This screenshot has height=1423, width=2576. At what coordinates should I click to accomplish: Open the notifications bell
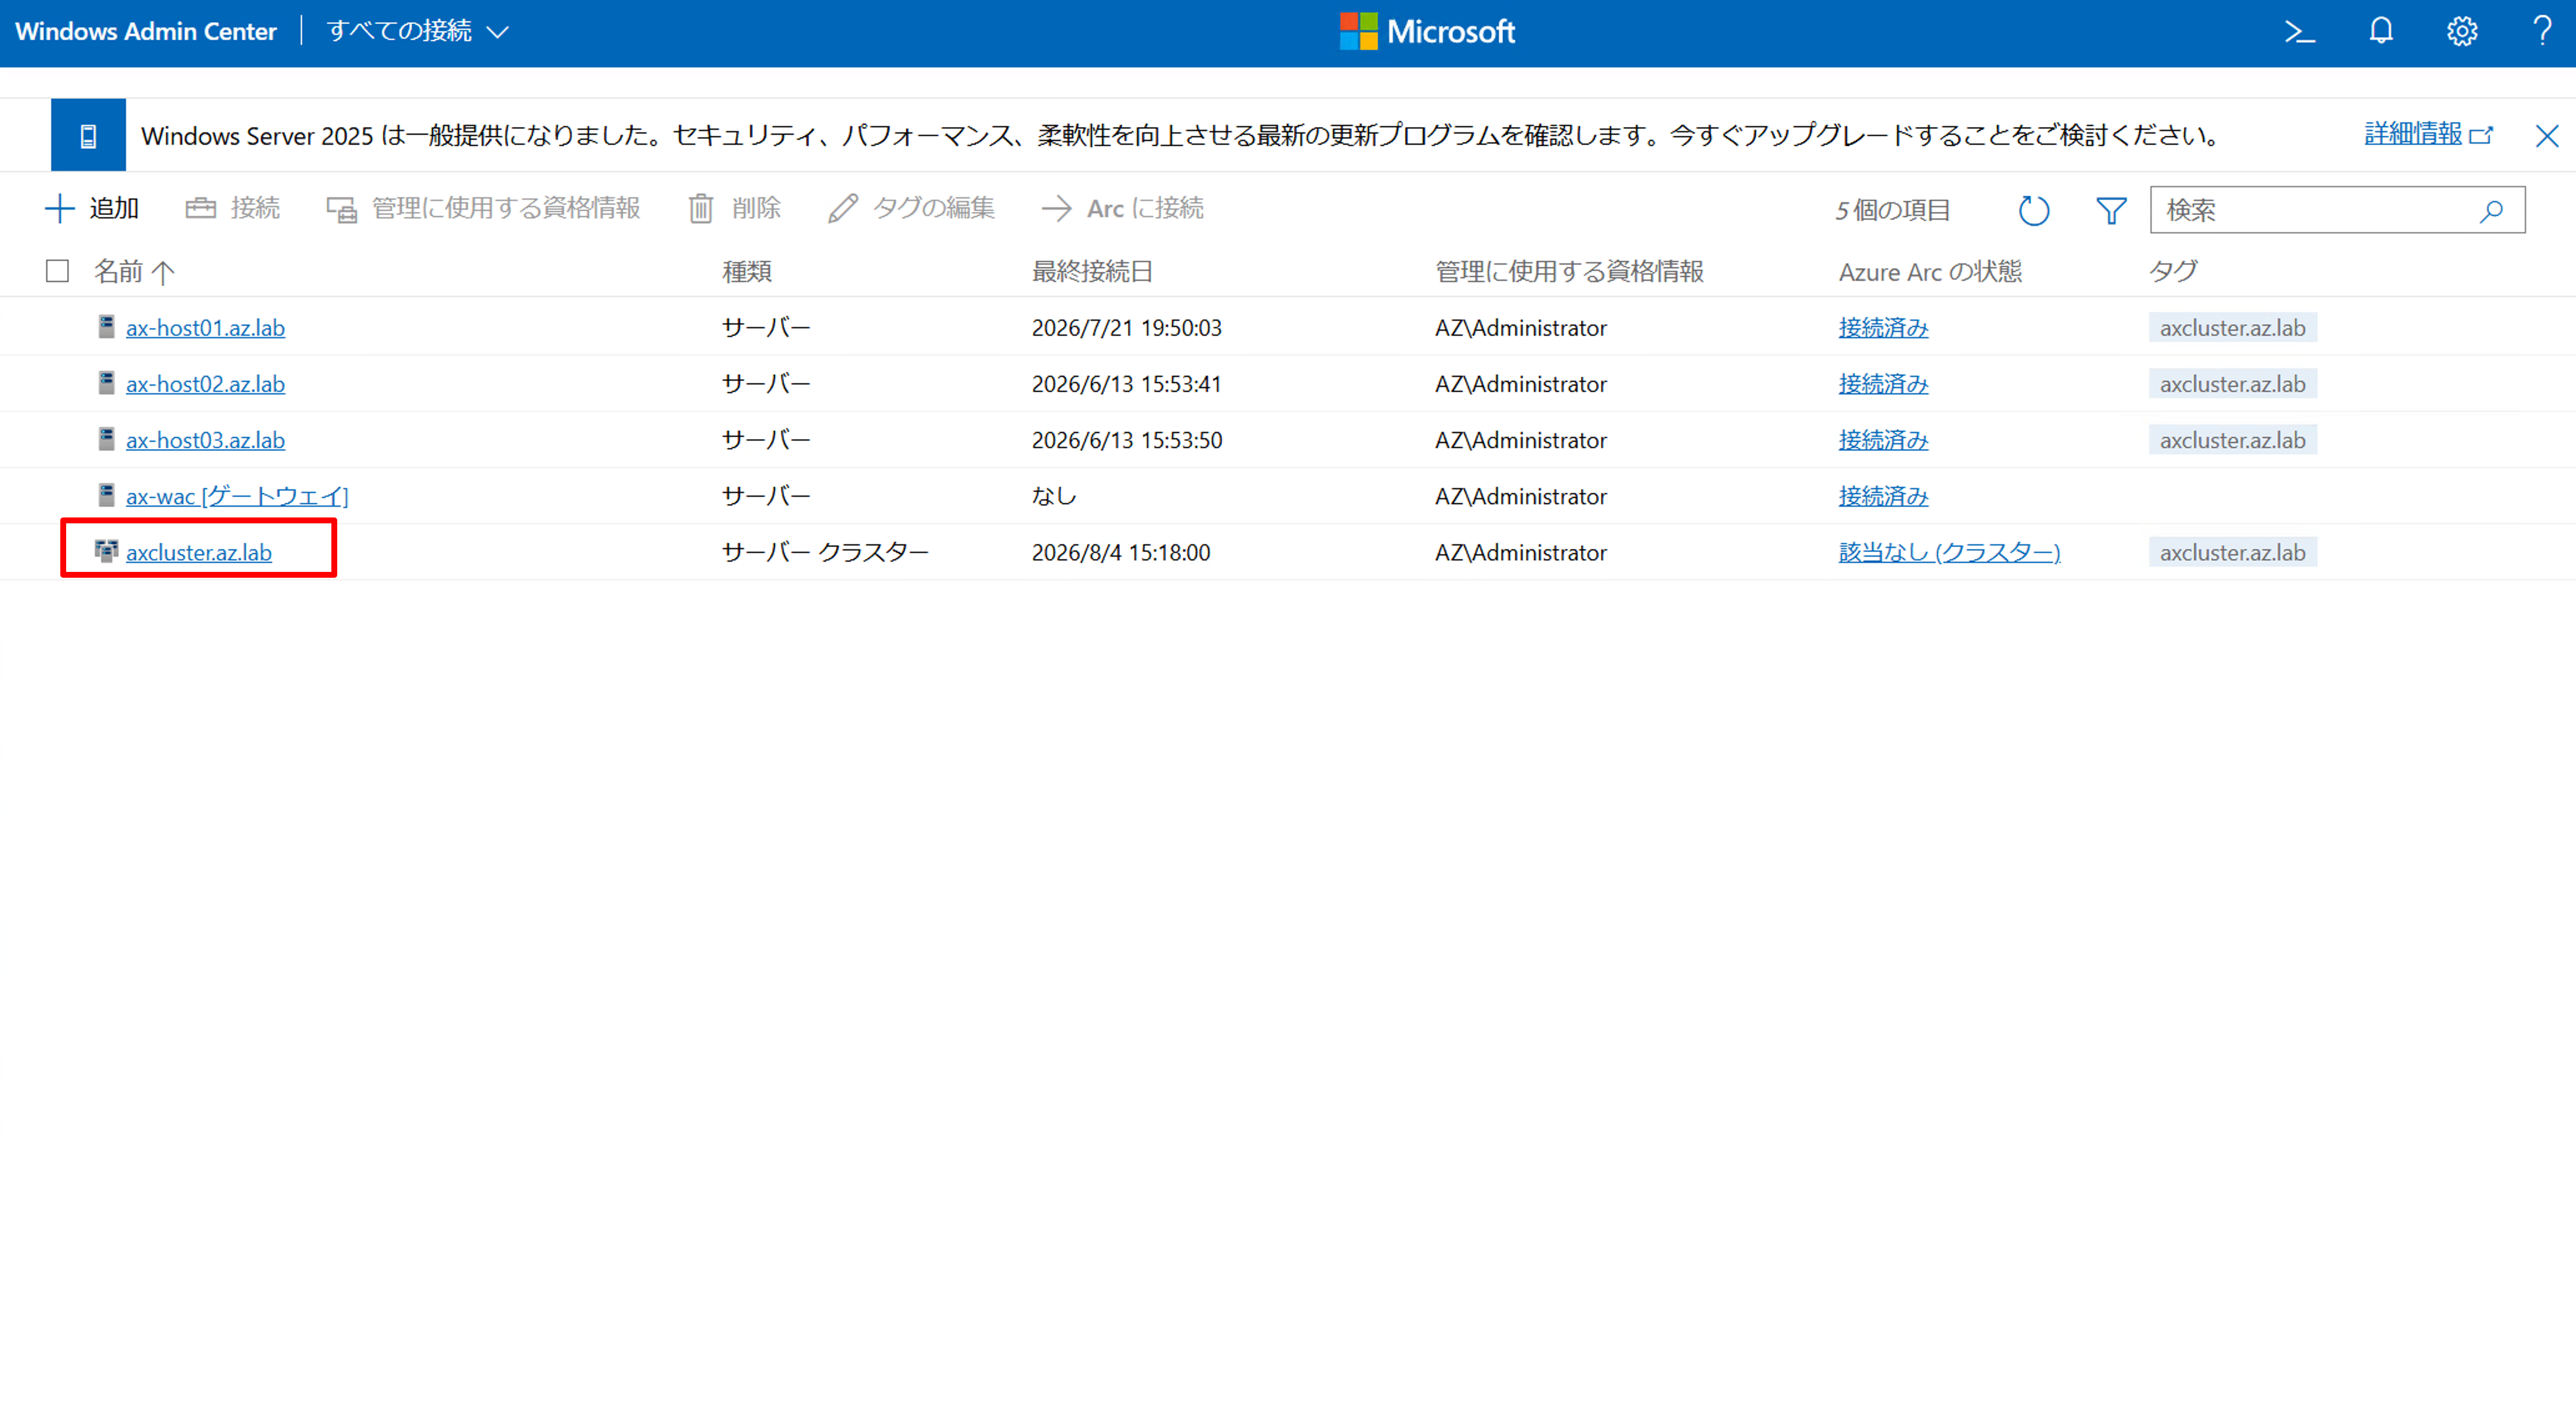coord(2381,32)
